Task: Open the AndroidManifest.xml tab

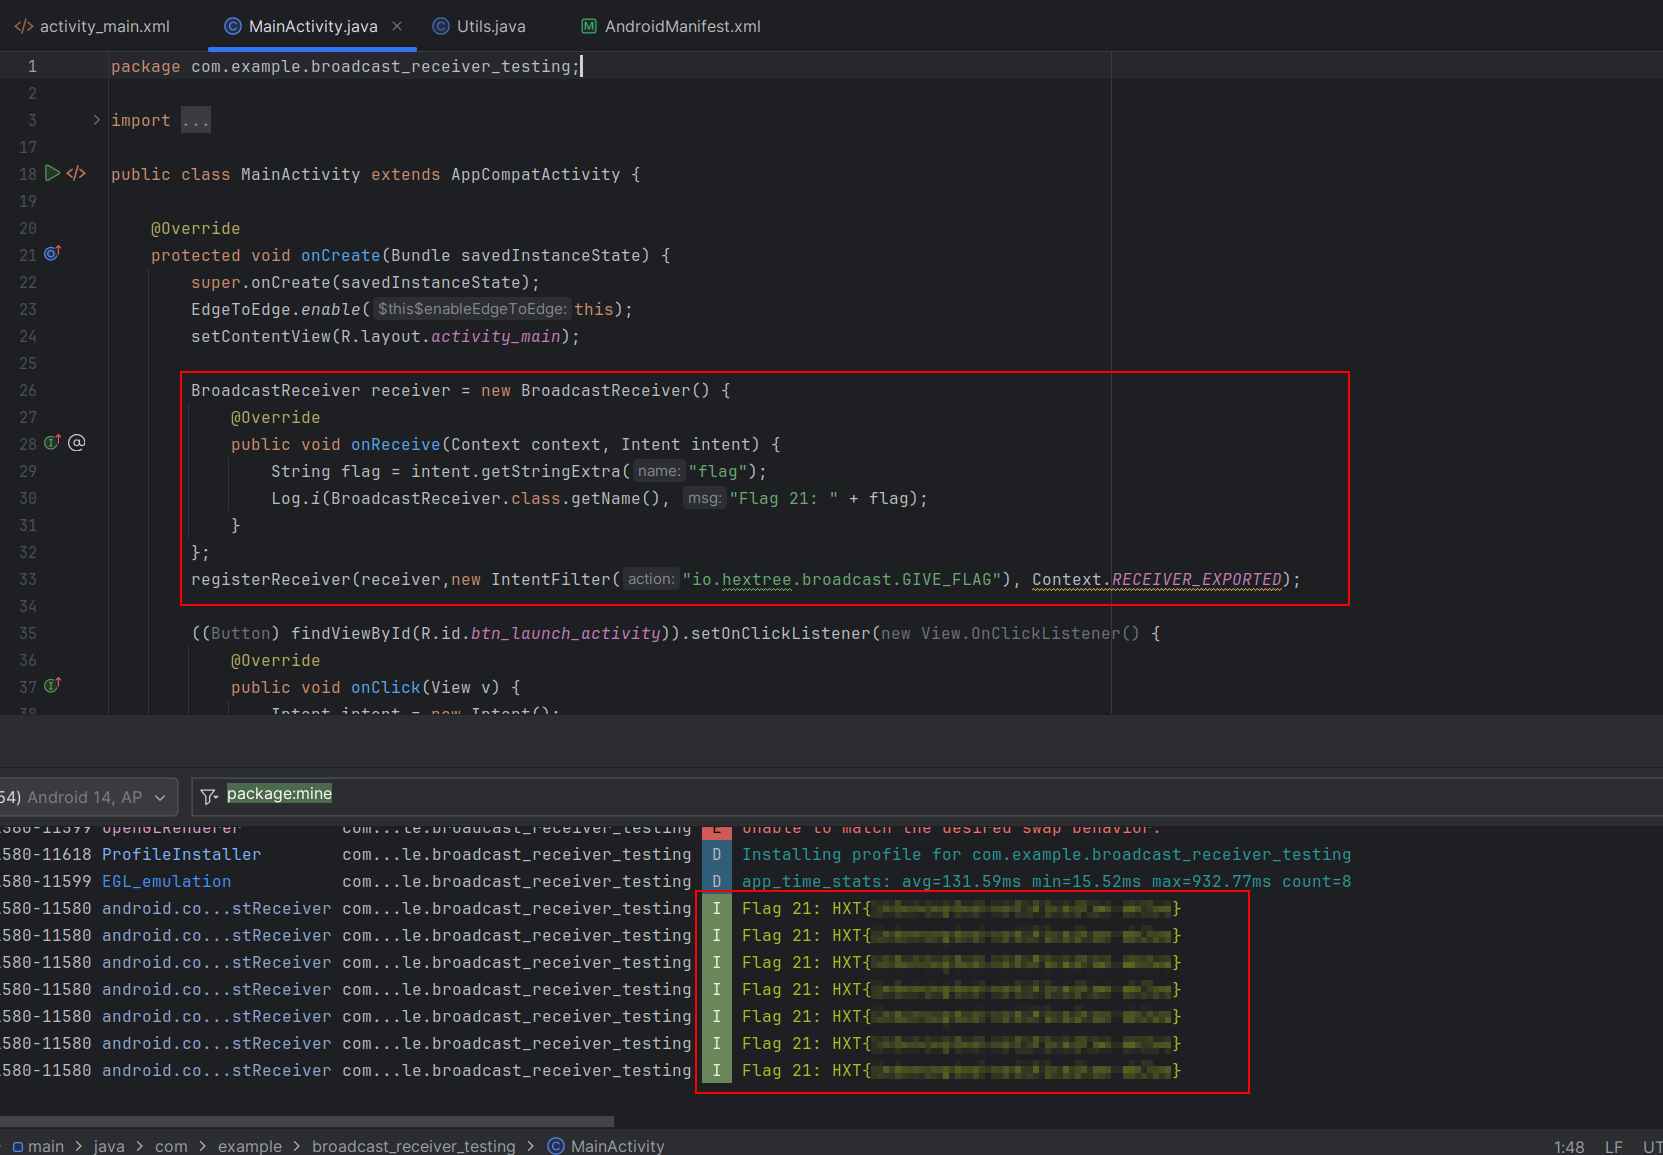Action: pos(671,26)
